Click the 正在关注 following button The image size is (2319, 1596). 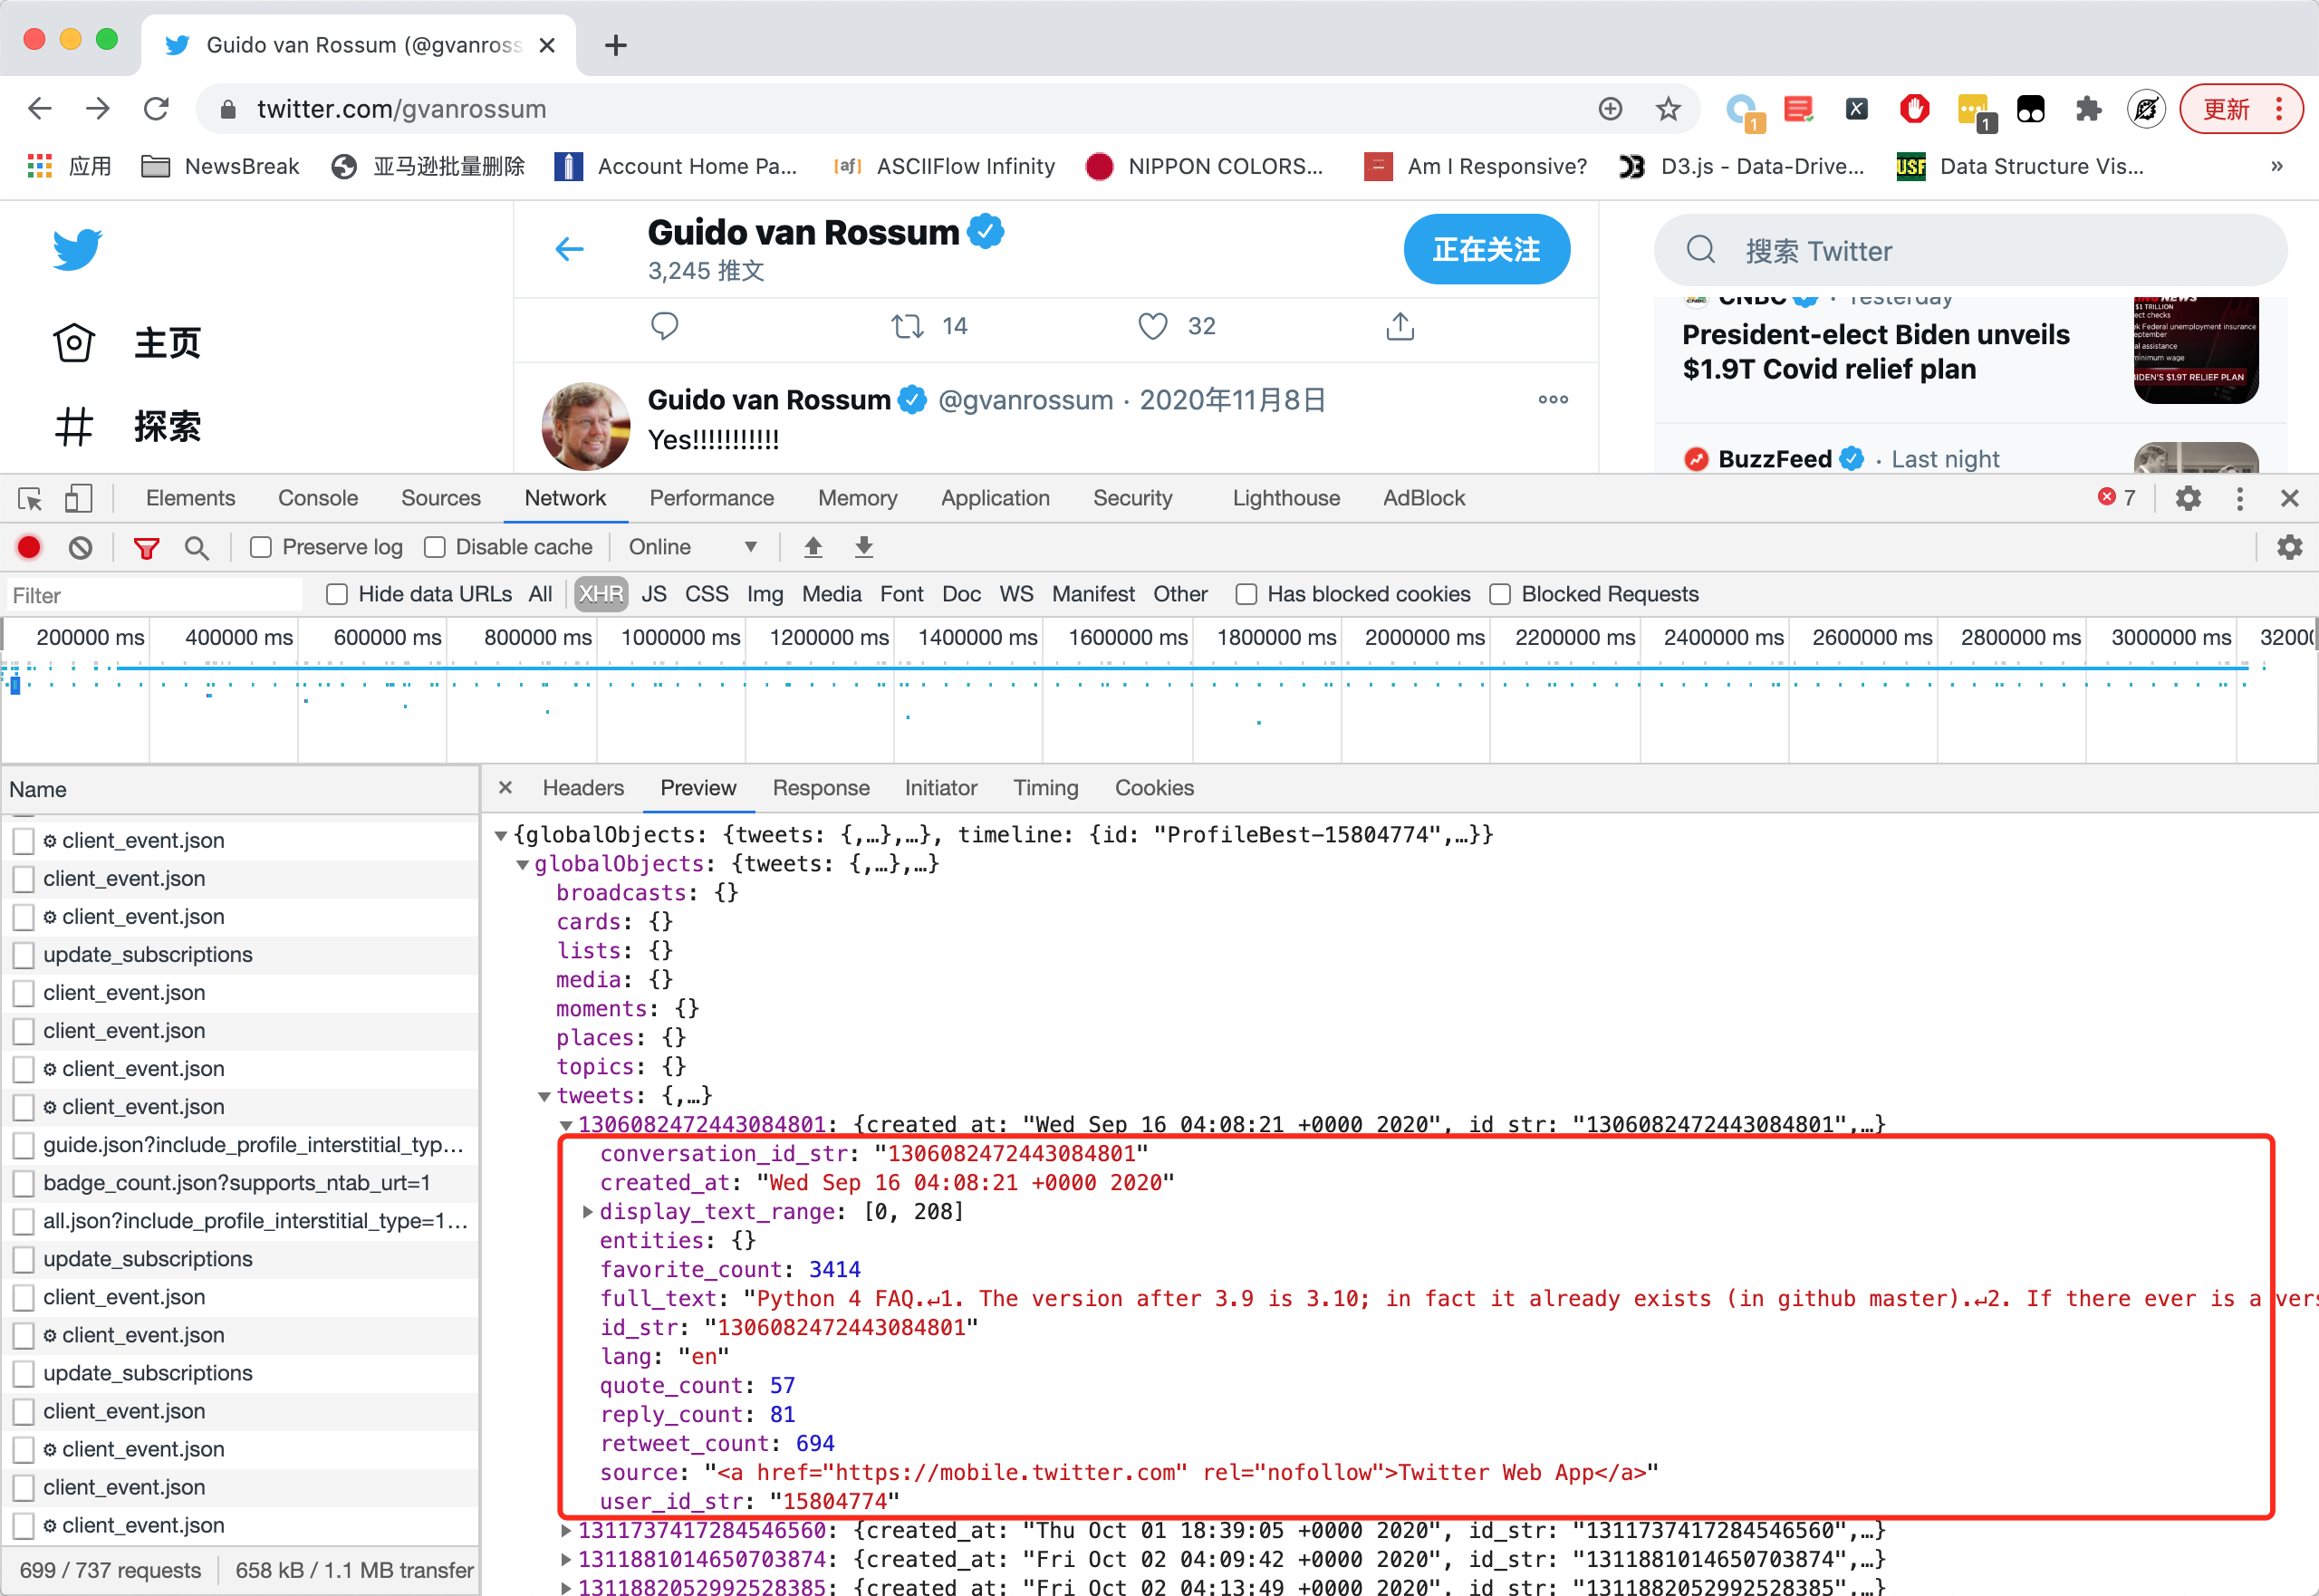(1485, 249)
